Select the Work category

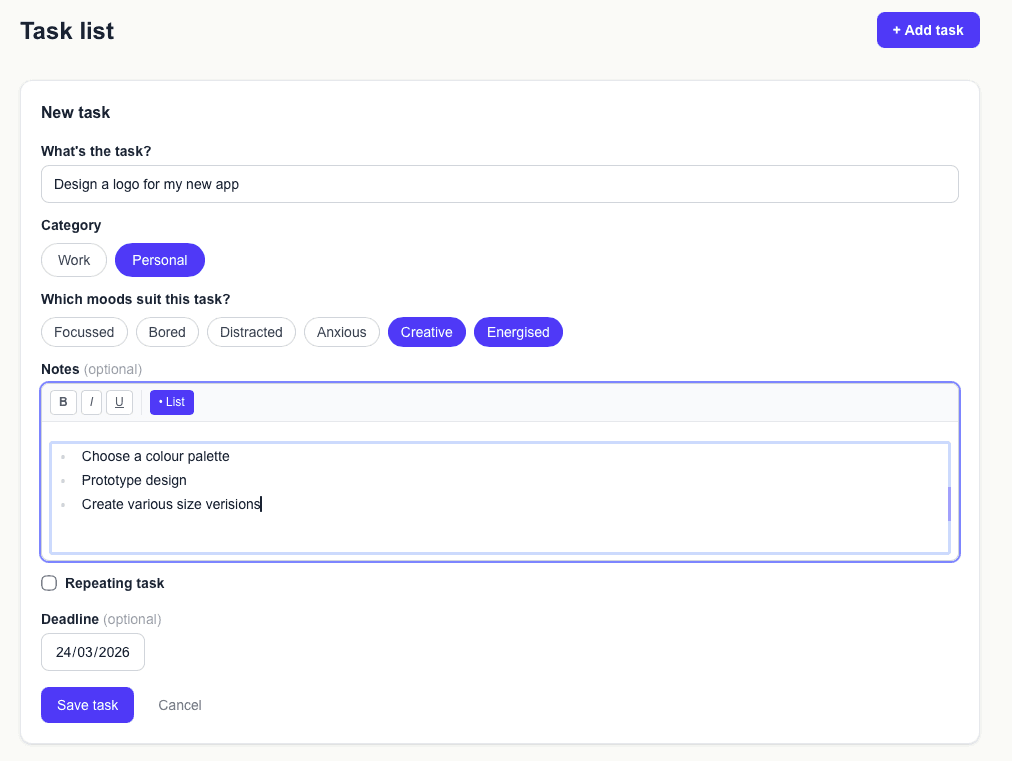coord(74,260)
